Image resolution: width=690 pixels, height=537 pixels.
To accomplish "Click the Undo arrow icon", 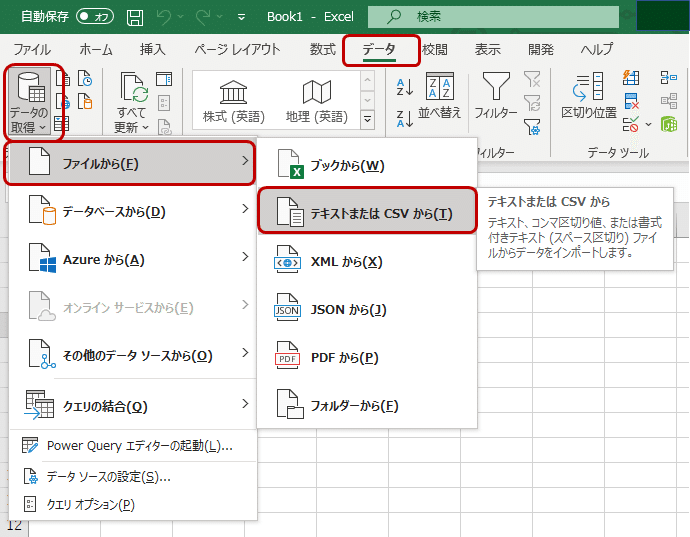I will tap(164, 17).
